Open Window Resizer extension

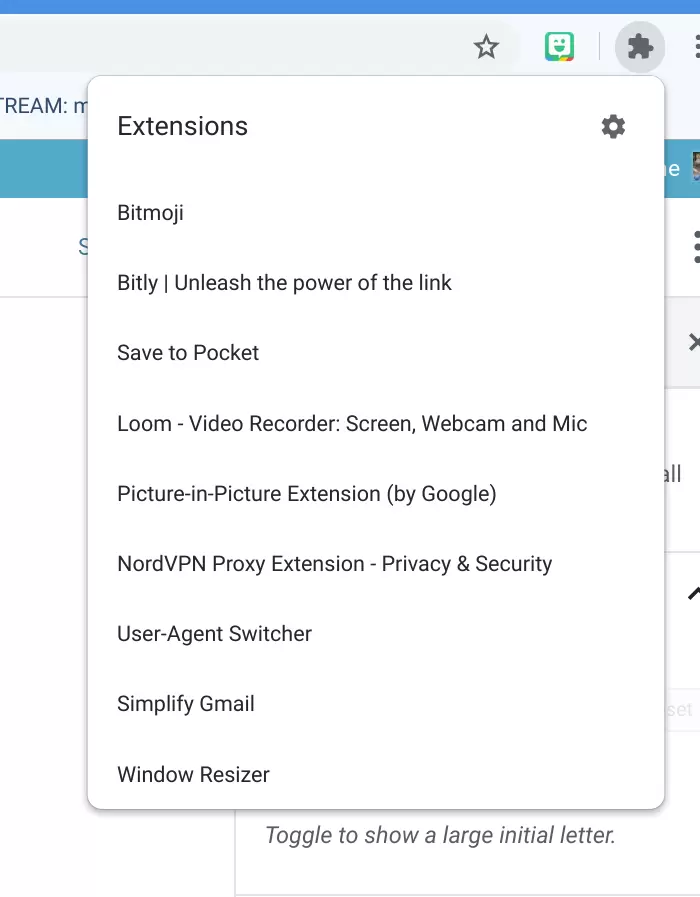point(193,774)
